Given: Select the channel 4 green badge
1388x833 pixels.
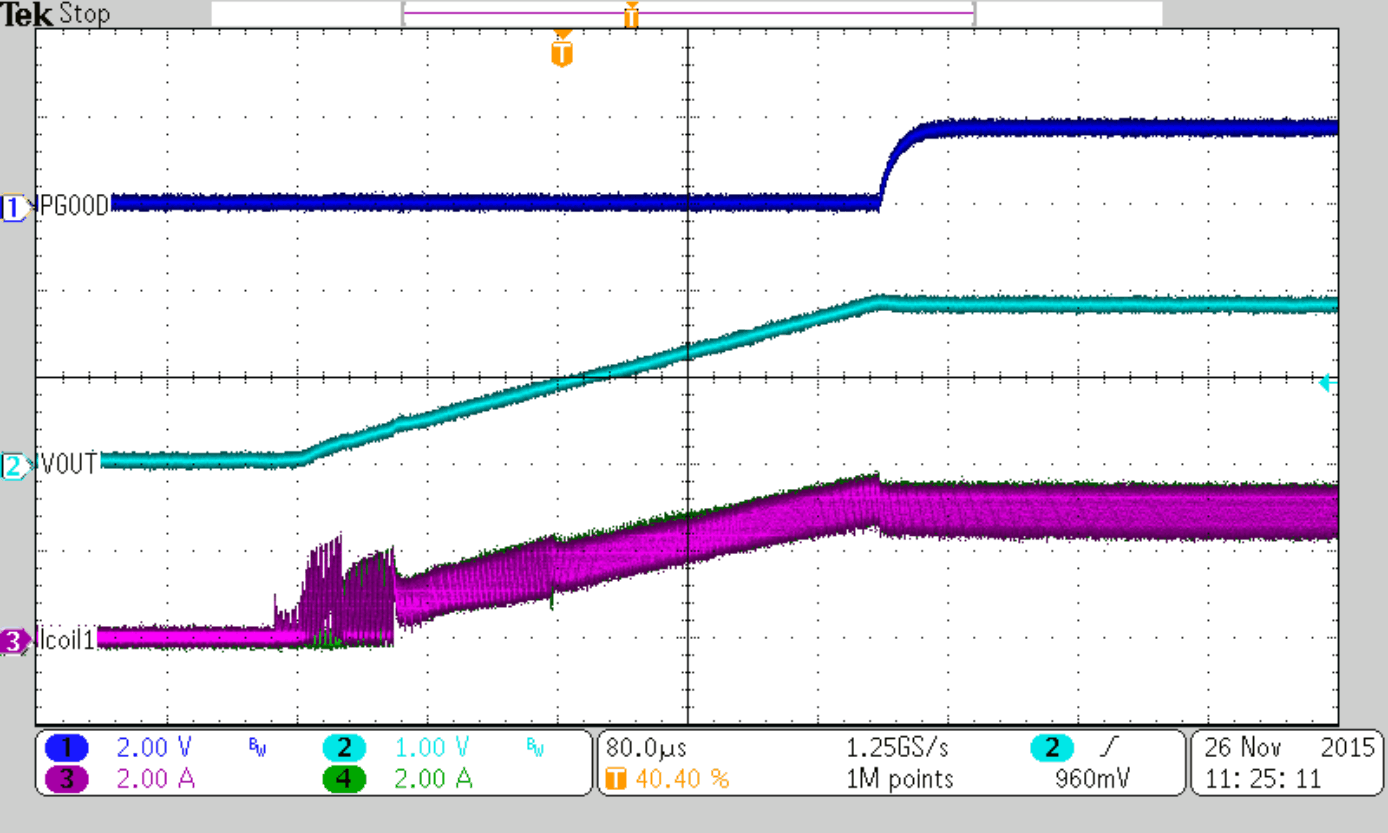Looking at the screenshot, I should (344, 779).
